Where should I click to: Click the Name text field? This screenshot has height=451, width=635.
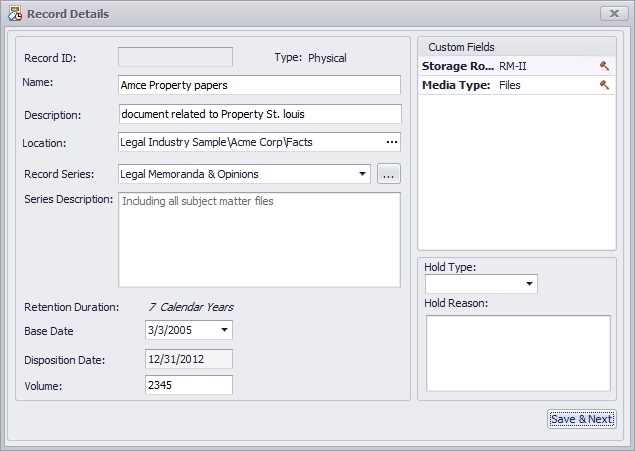point(258,85)
